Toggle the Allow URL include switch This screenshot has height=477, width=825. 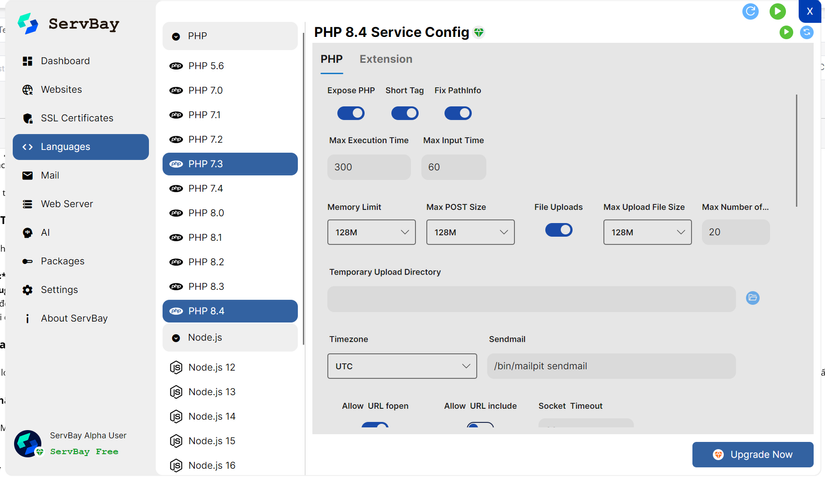480,425
